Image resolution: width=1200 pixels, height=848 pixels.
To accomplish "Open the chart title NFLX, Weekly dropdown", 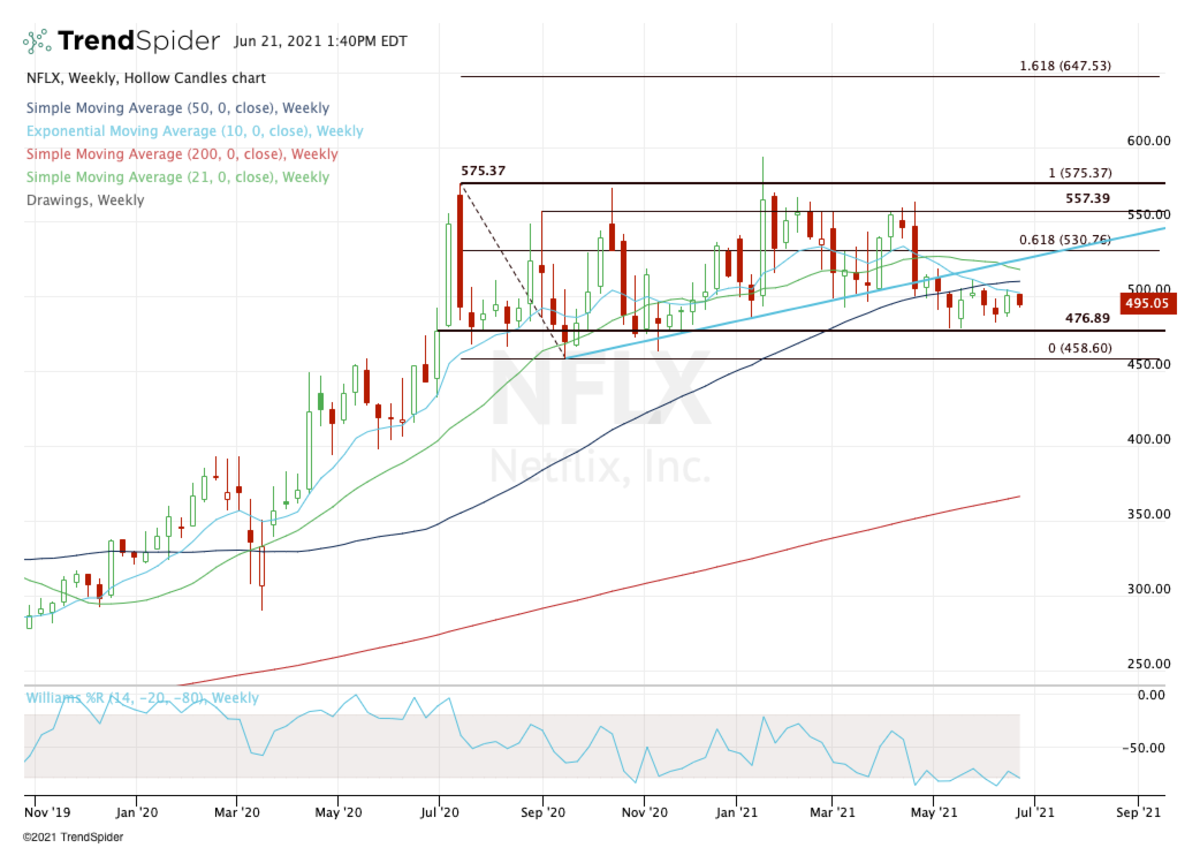I will coord(145,77).
